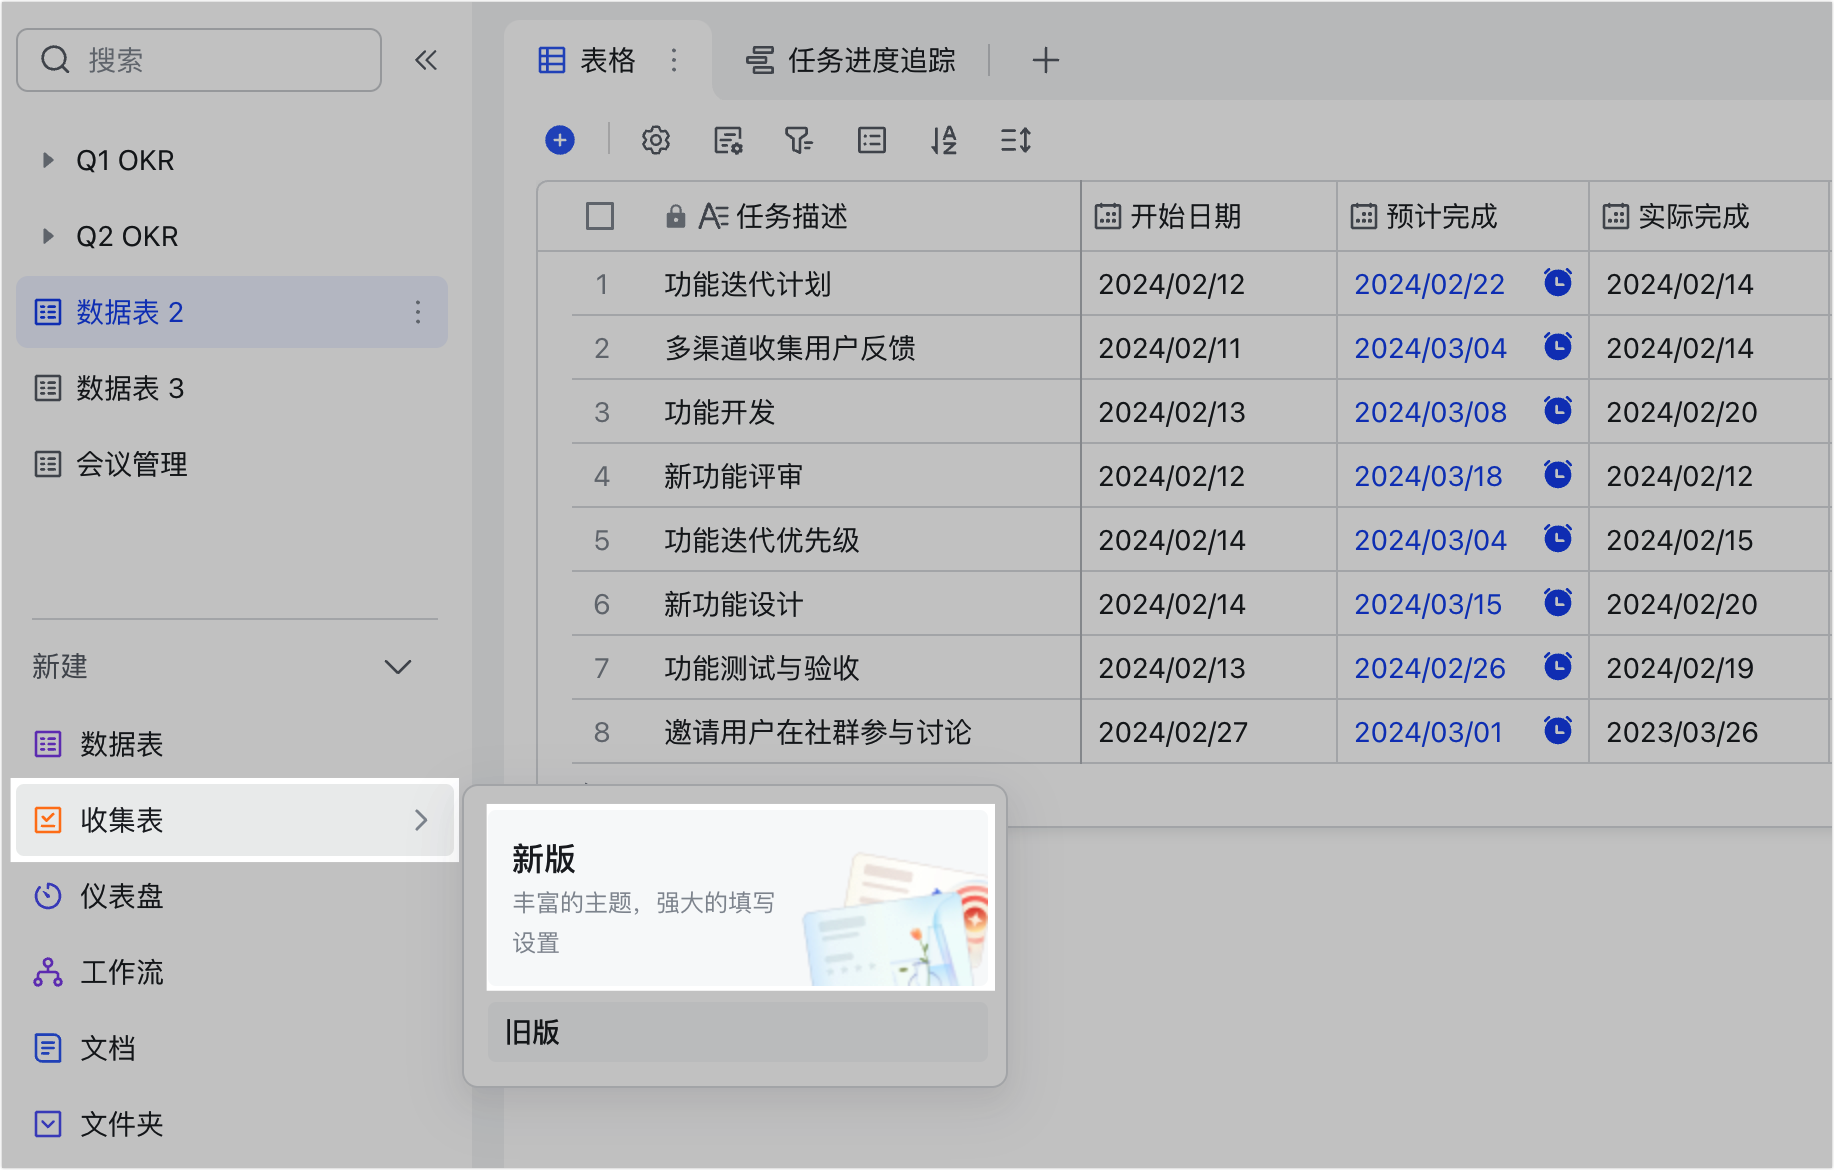Collapse sidebar with double-chevron icon
Screen dimensions: 1834x1170
(426, 60)
